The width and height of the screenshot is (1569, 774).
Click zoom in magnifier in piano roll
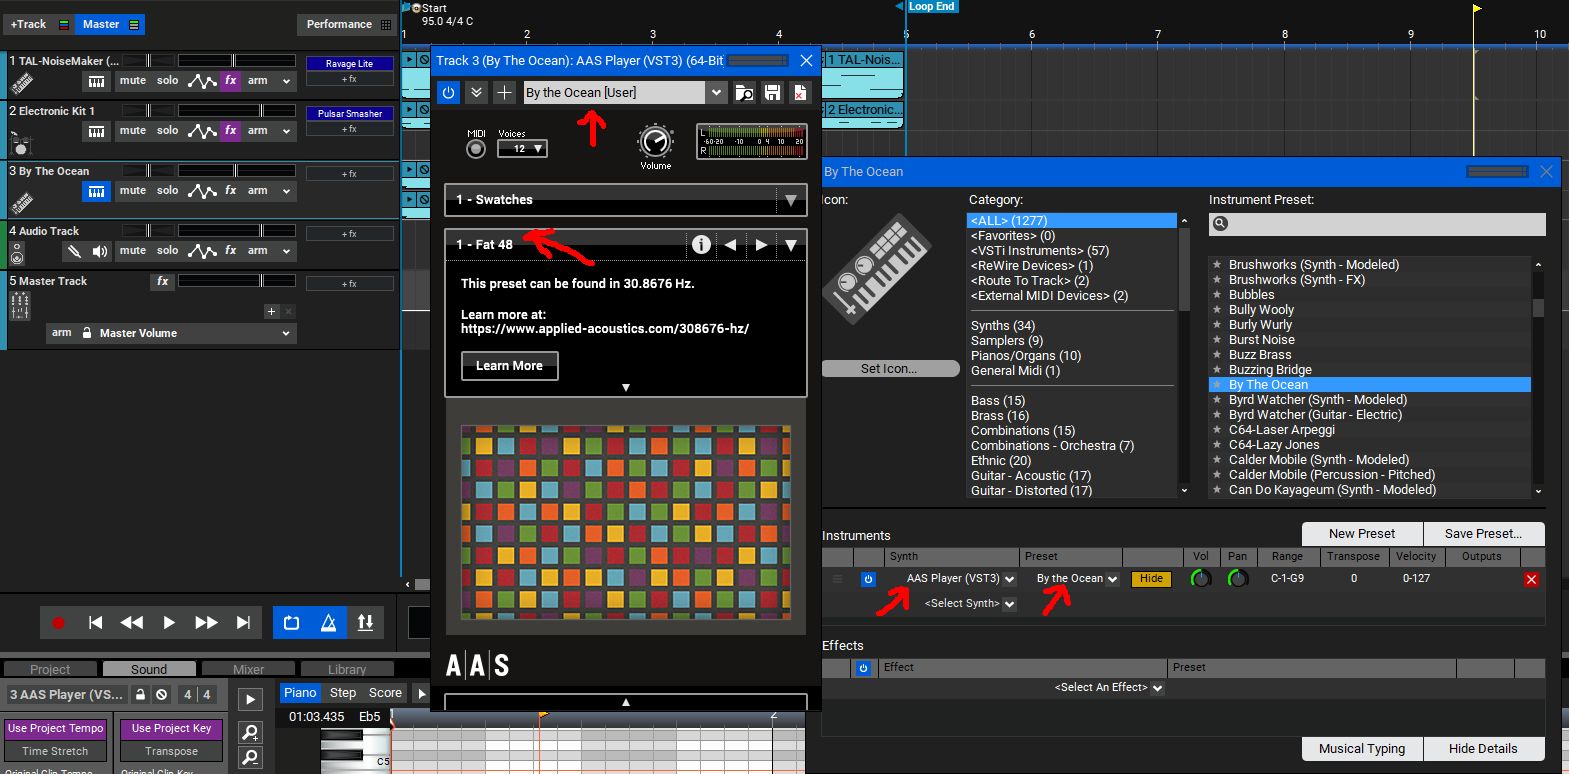250,732
